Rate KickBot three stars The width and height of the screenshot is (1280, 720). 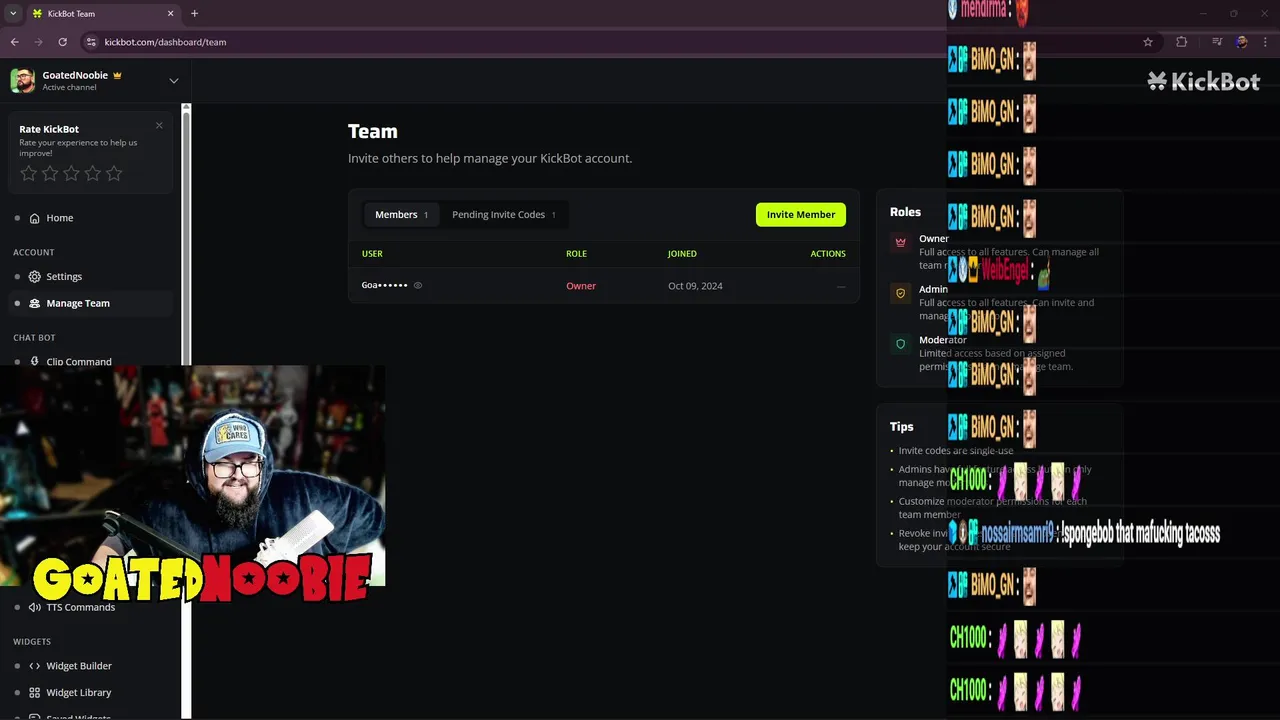pyautogui.click(x=71, y=173)
